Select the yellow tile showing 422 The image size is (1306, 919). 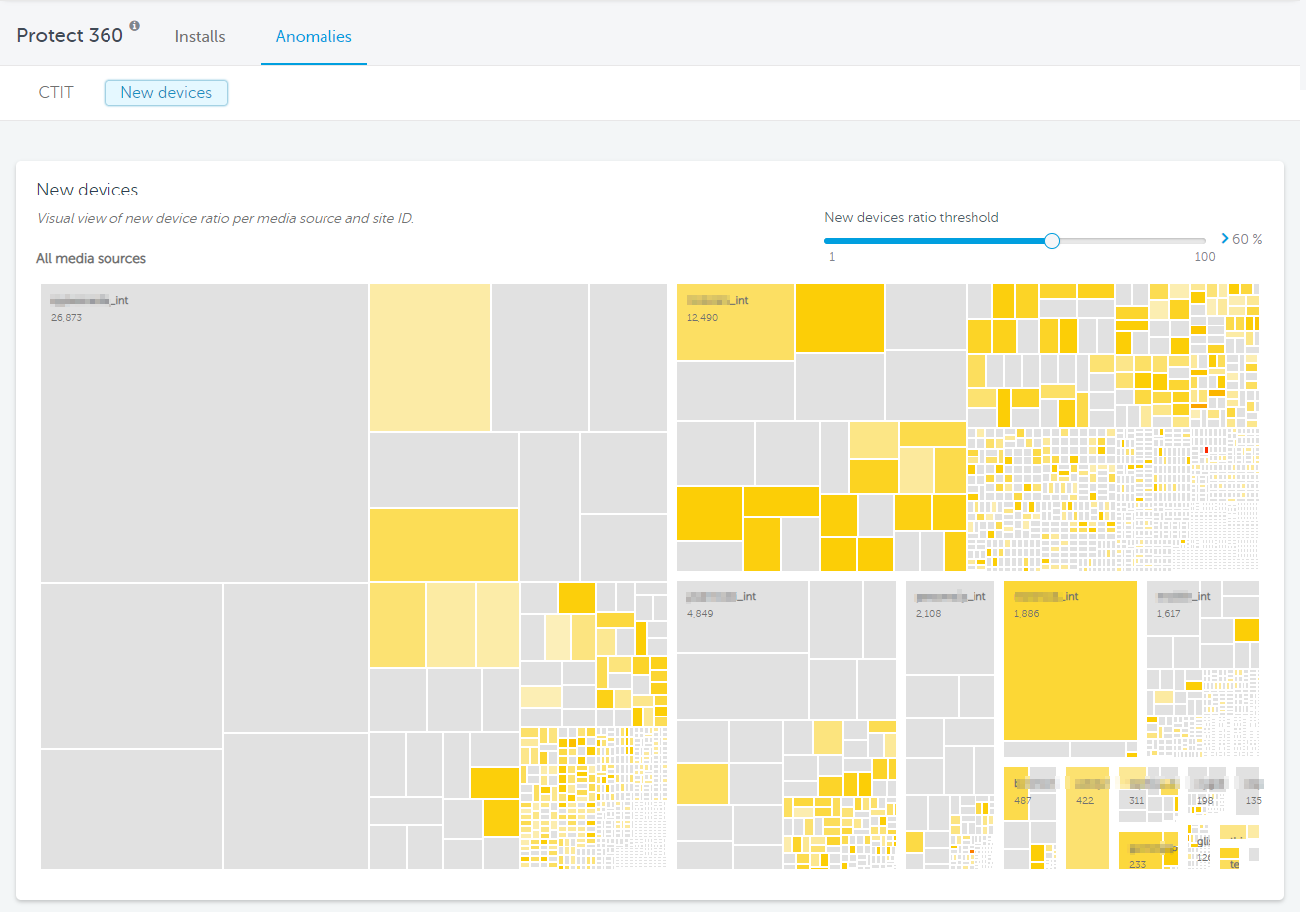1087,820
